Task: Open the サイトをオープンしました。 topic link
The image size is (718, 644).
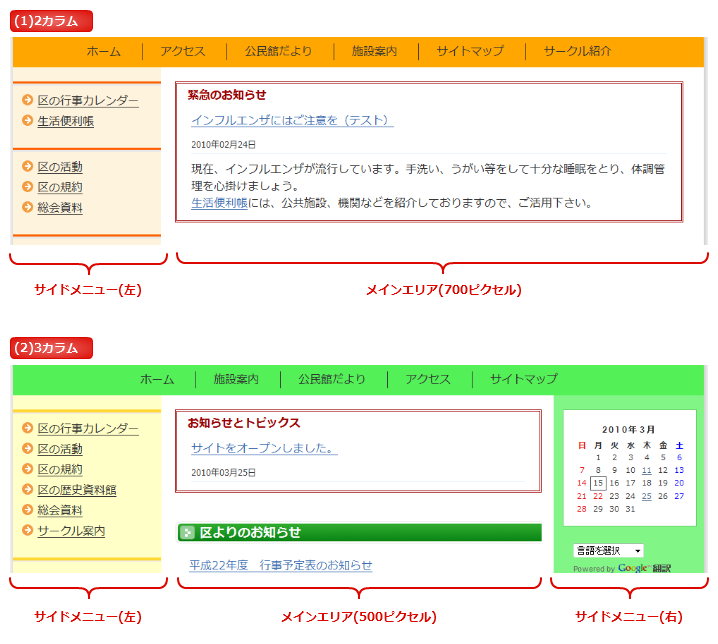Action: click(264, 448)
